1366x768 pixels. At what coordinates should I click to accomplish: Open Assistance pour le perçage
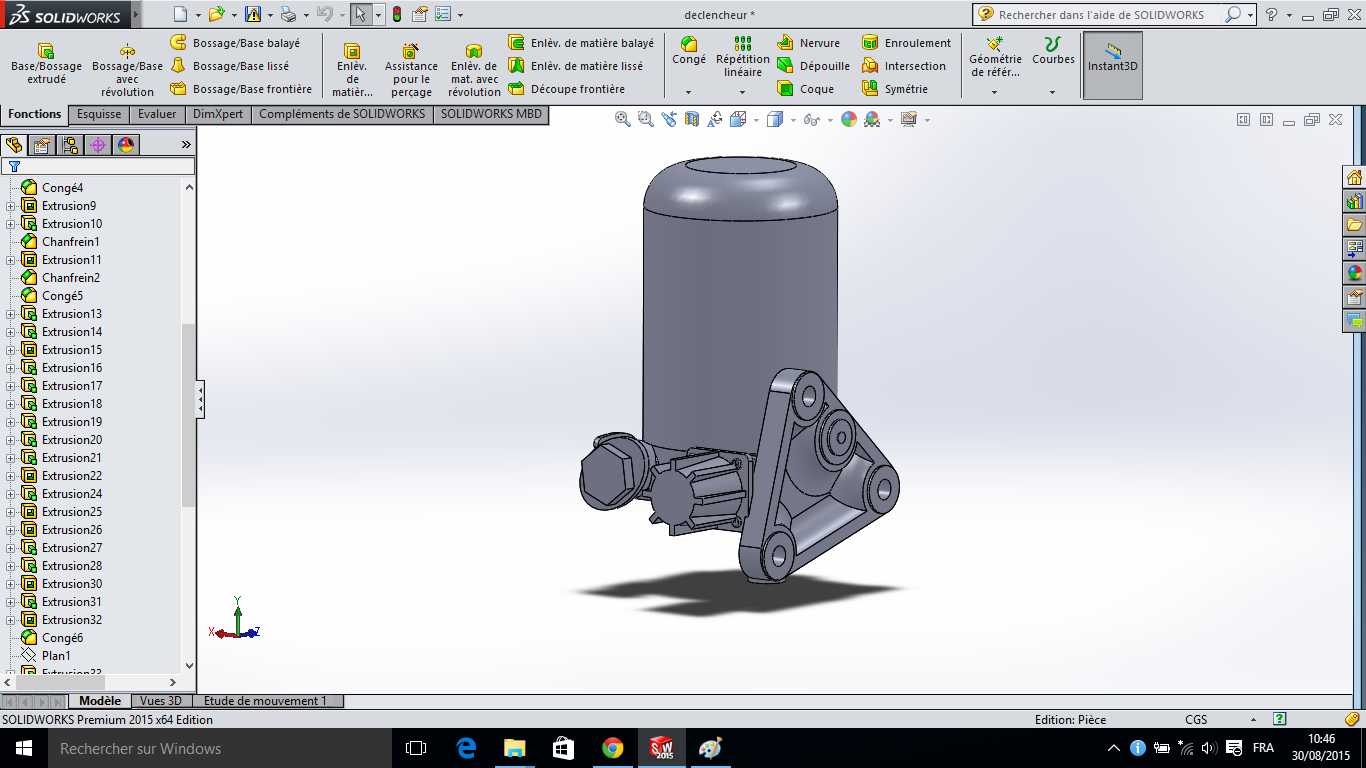tap(411, 70)
